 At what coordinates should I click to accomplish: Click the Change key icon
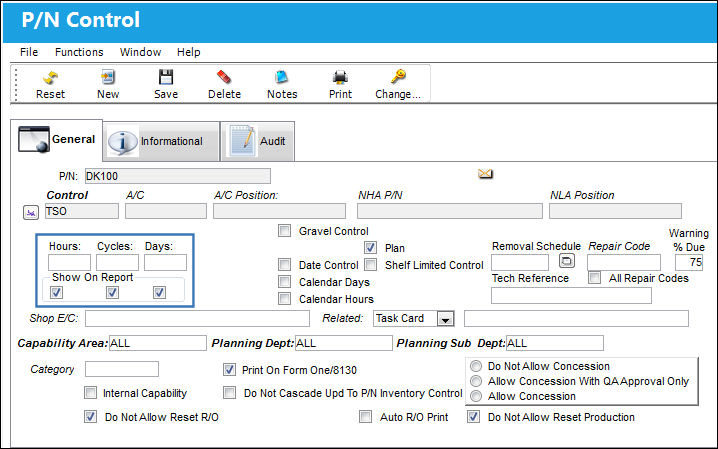click(x=398, y=76)
